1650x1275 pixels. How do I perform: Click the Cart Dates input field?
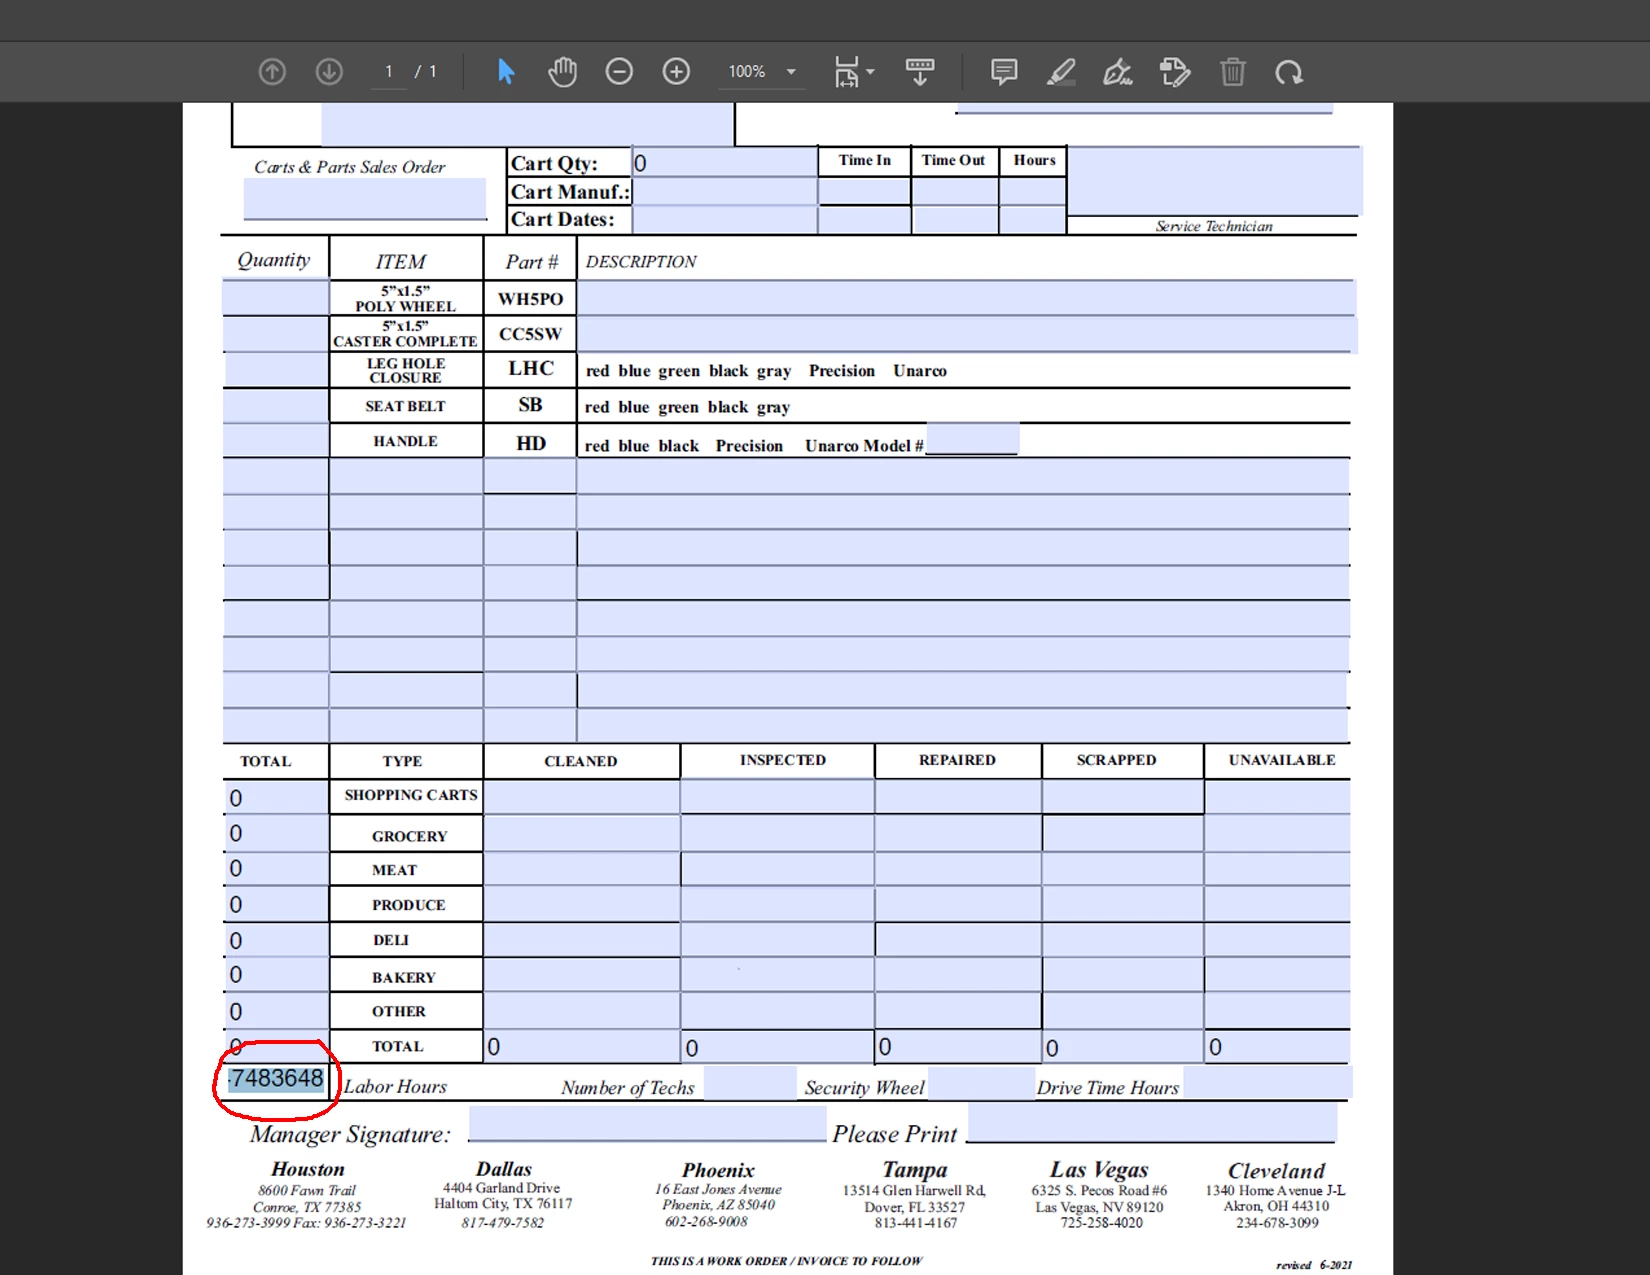coord(724,219)
